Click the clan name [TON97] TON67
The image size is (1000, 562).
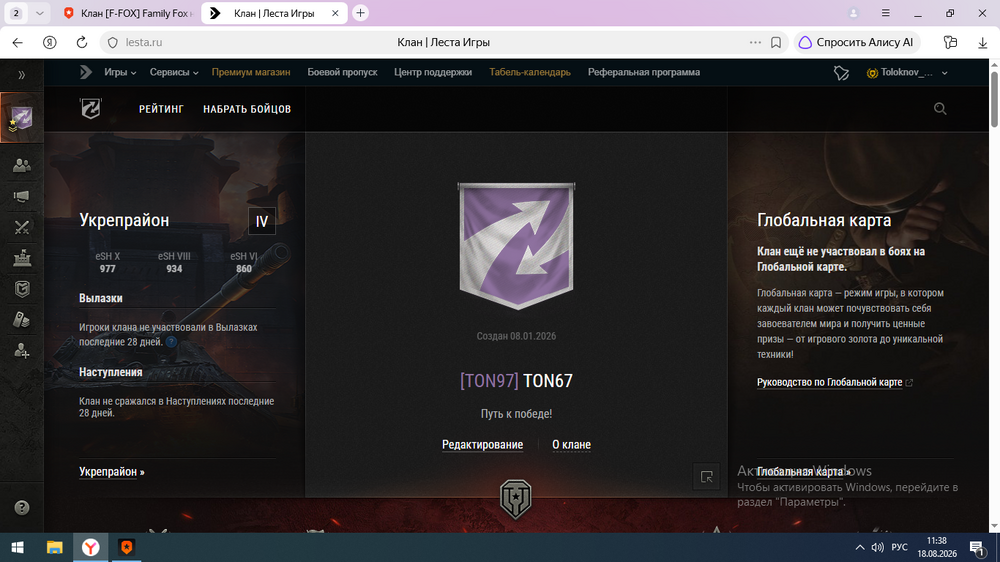(516, 381)
